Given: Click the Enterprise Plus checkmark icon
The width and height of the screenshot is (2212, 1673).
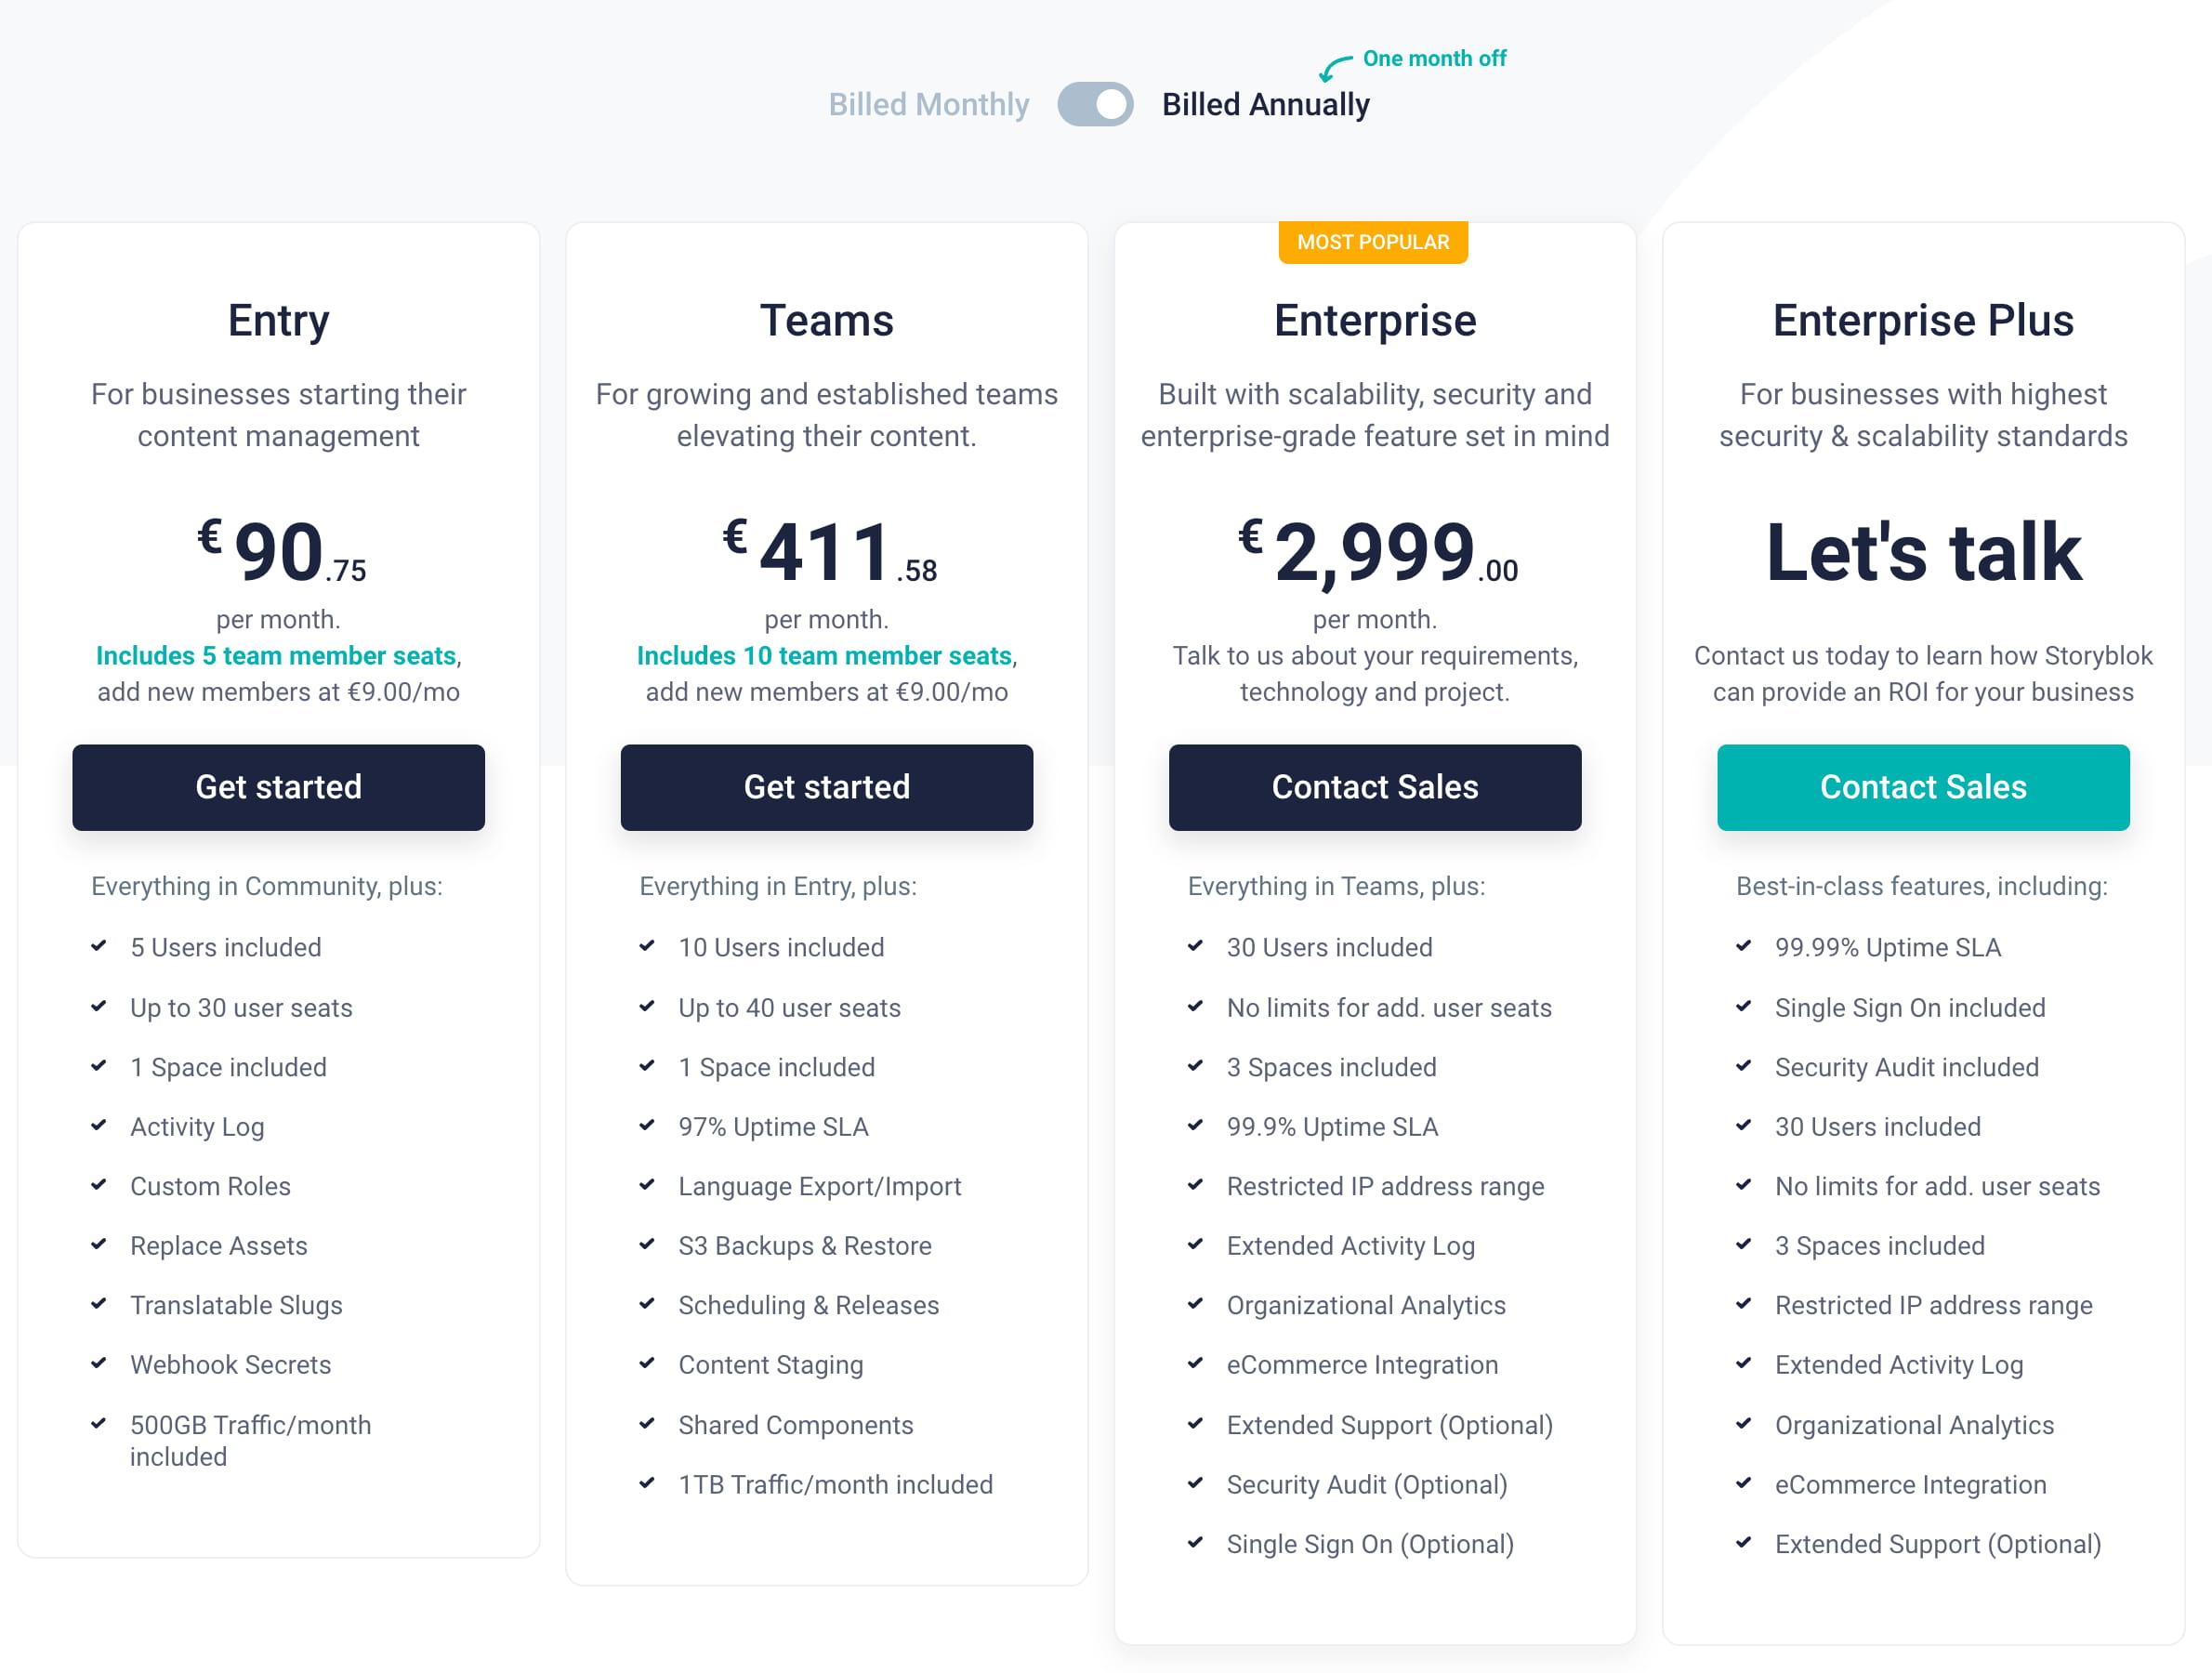Looking at the screenshot, I should point(1746,947).
